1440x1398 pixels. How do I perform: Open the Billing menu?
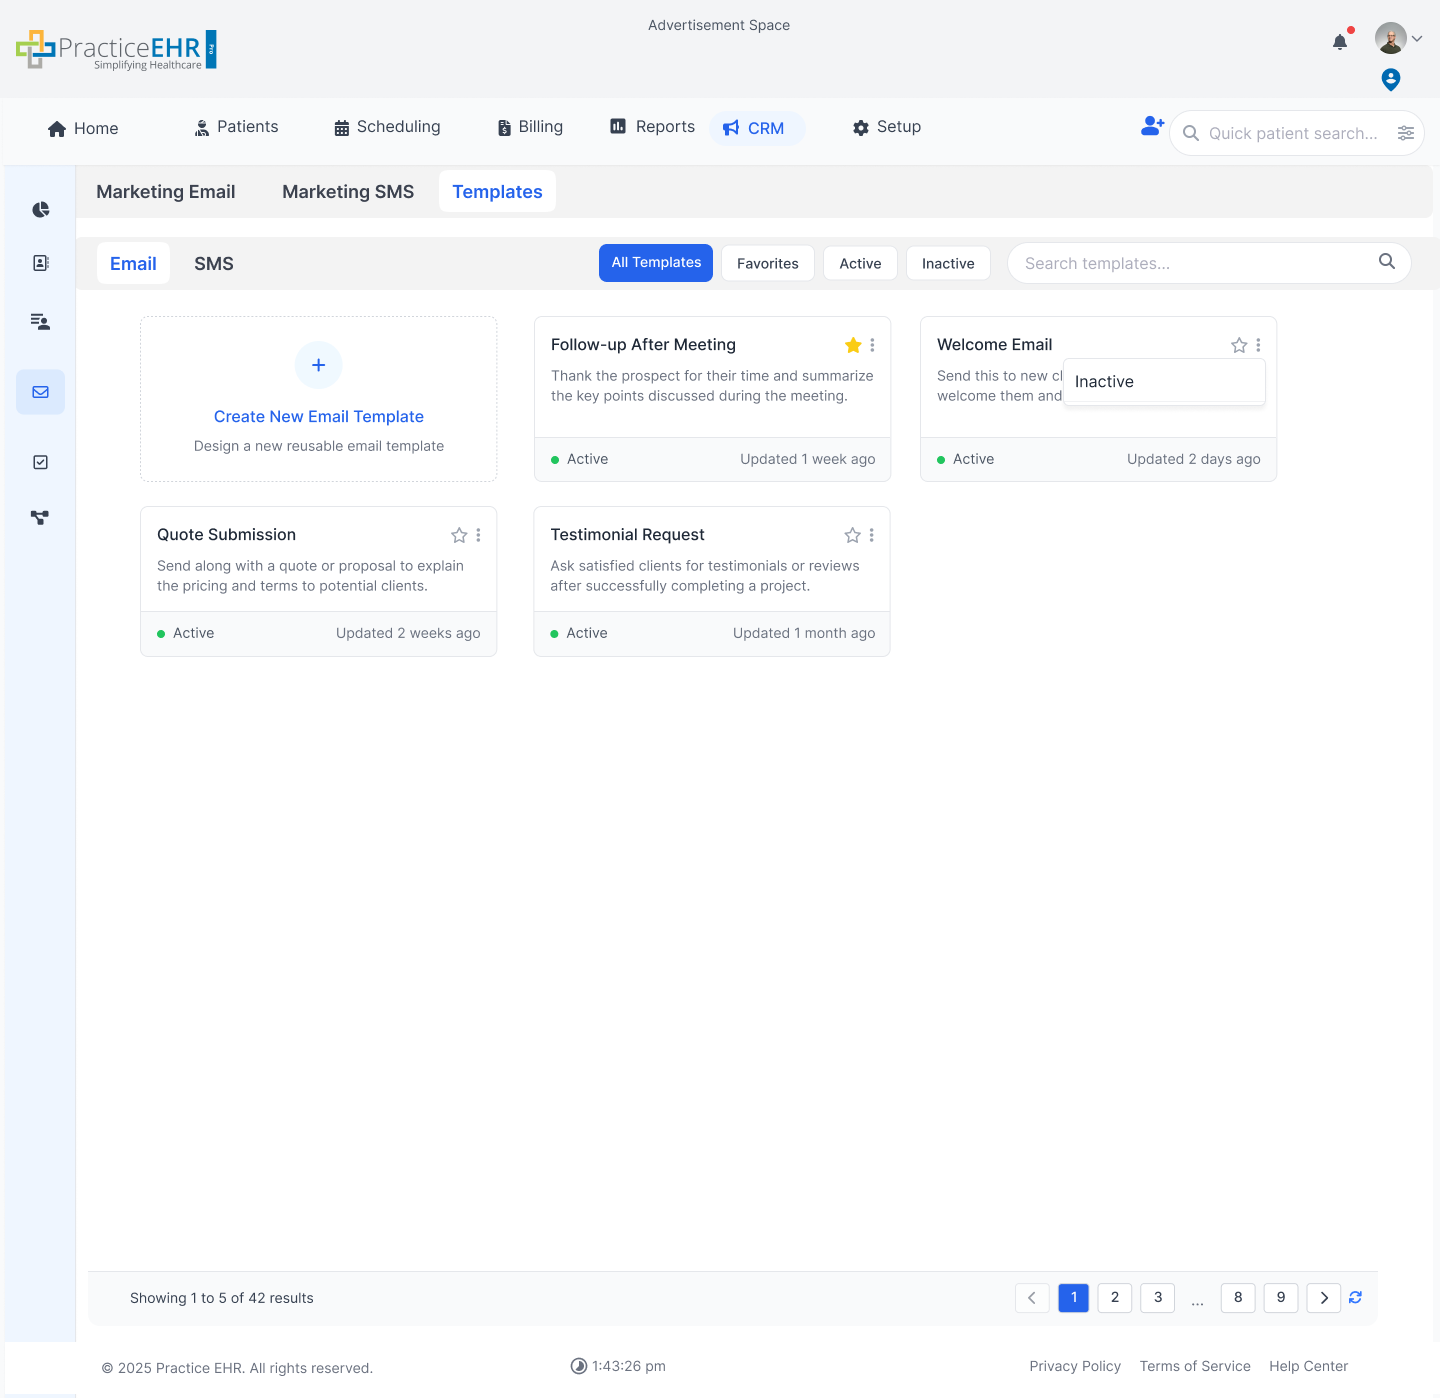(529, 127)
